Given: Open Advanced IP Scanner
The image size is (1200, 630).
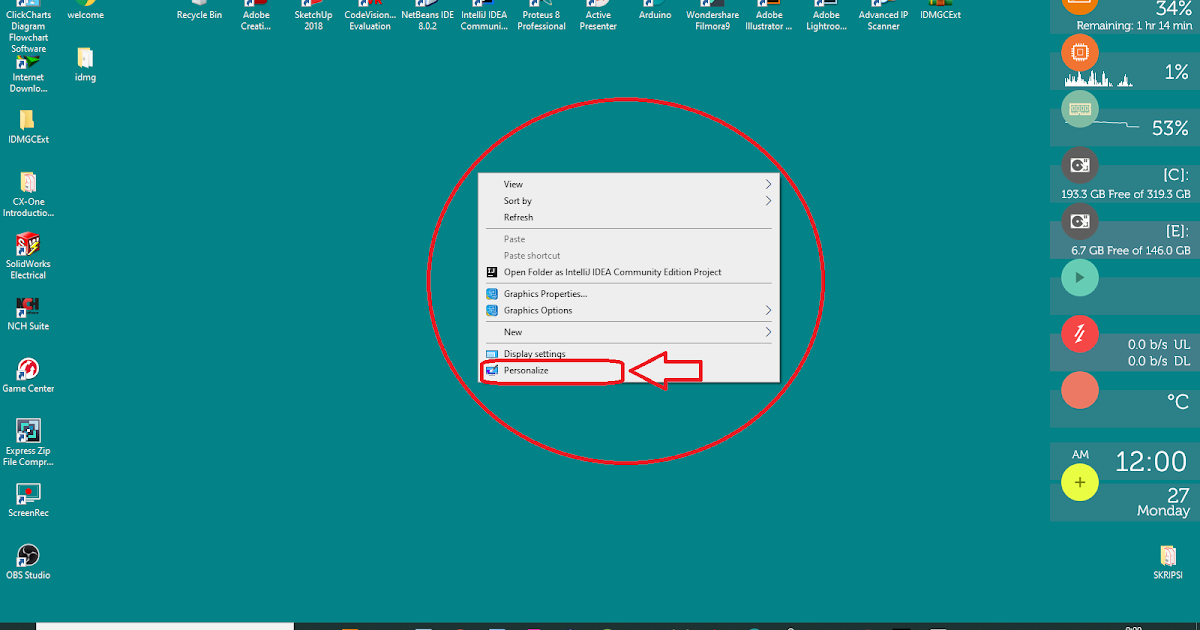Looking at the screenshot, I should coord(883,10).
